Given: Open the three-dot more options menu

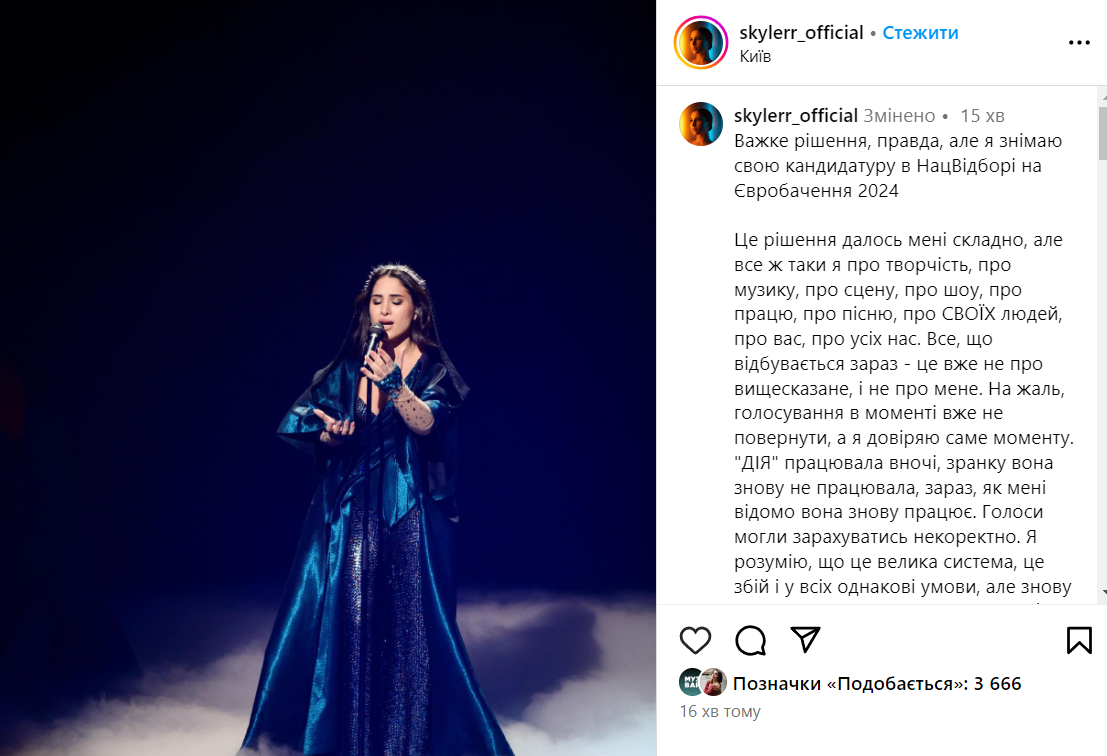Looking at the screenshot, I should coord(1079,43).
